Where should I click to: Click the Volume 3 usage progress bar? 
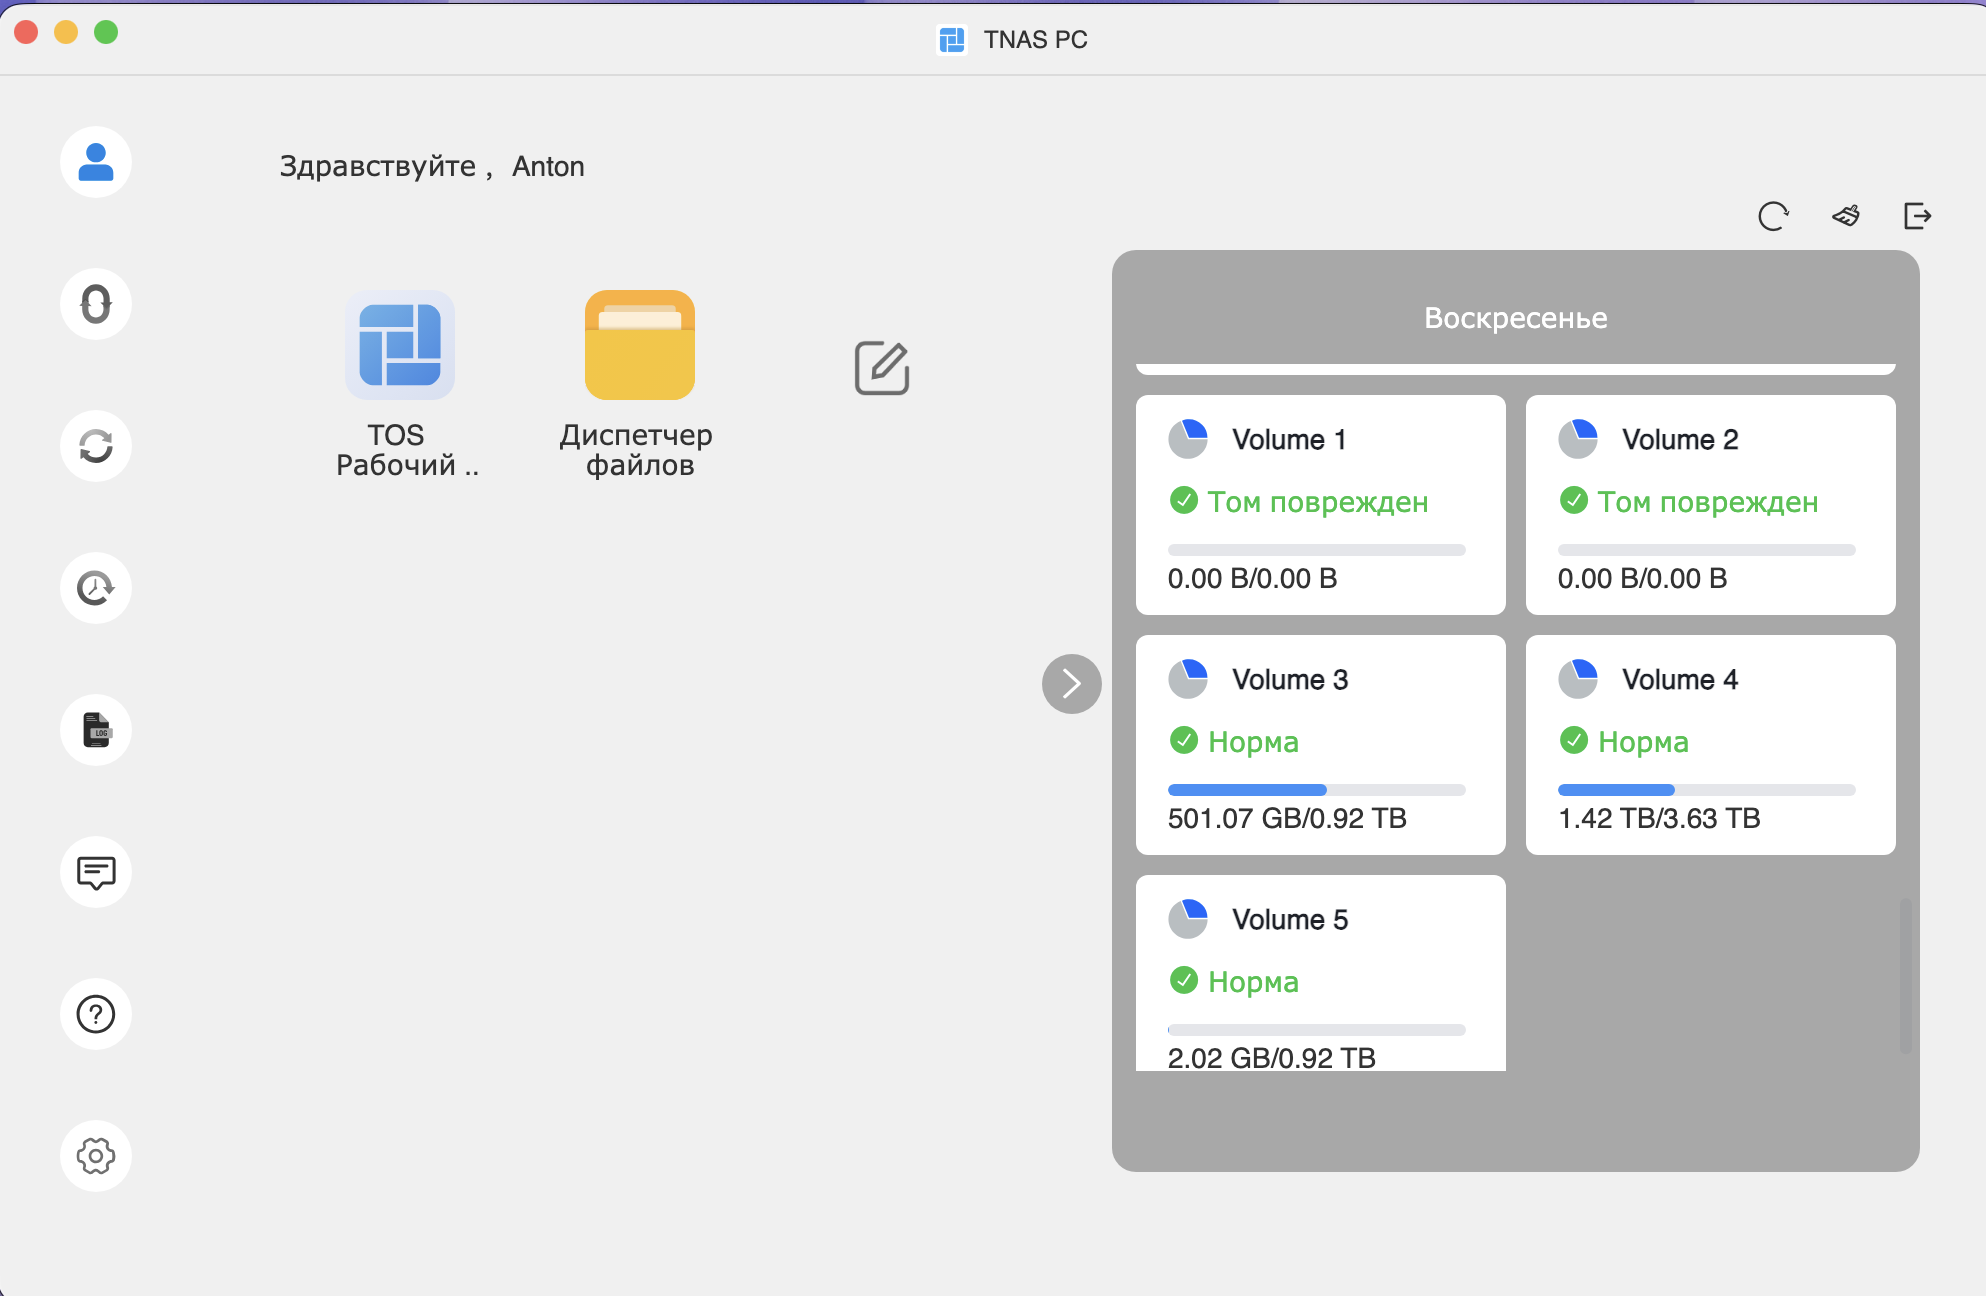(x=1317, y=790)
